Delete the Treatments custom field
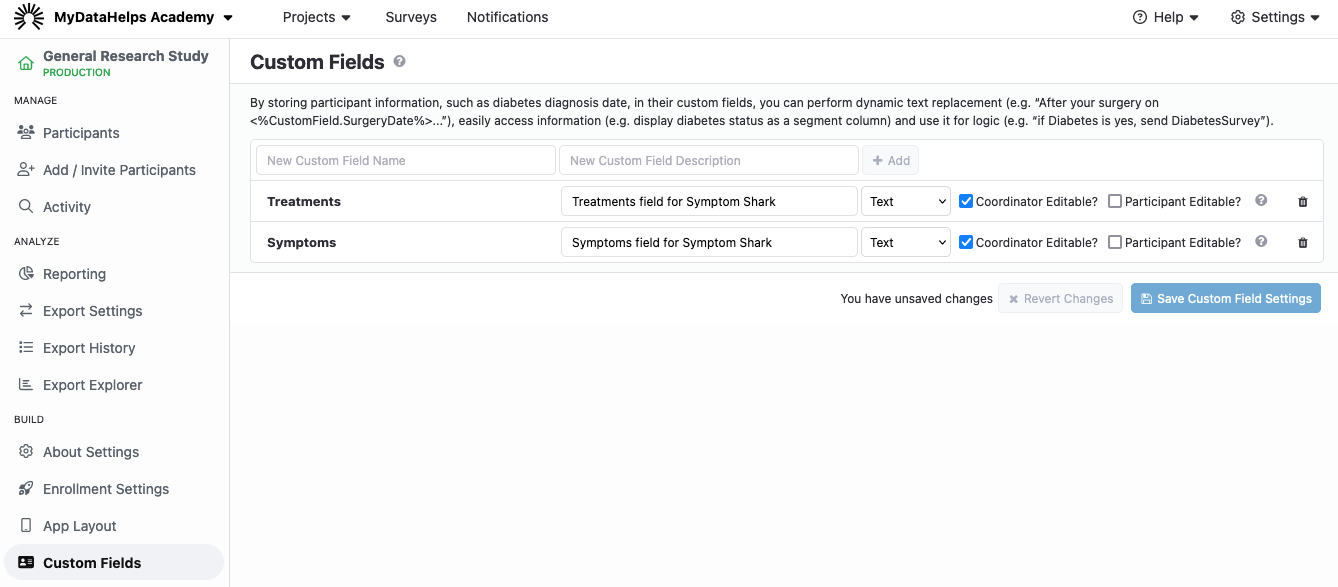1338x587 pixels. pos(1302,202)
